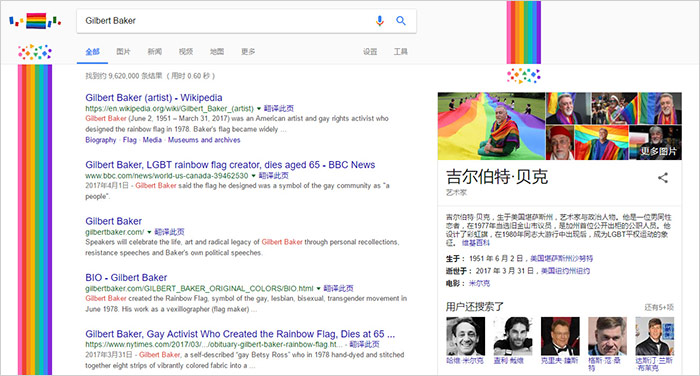Expand the 更多 search menu

click(248, 52)
